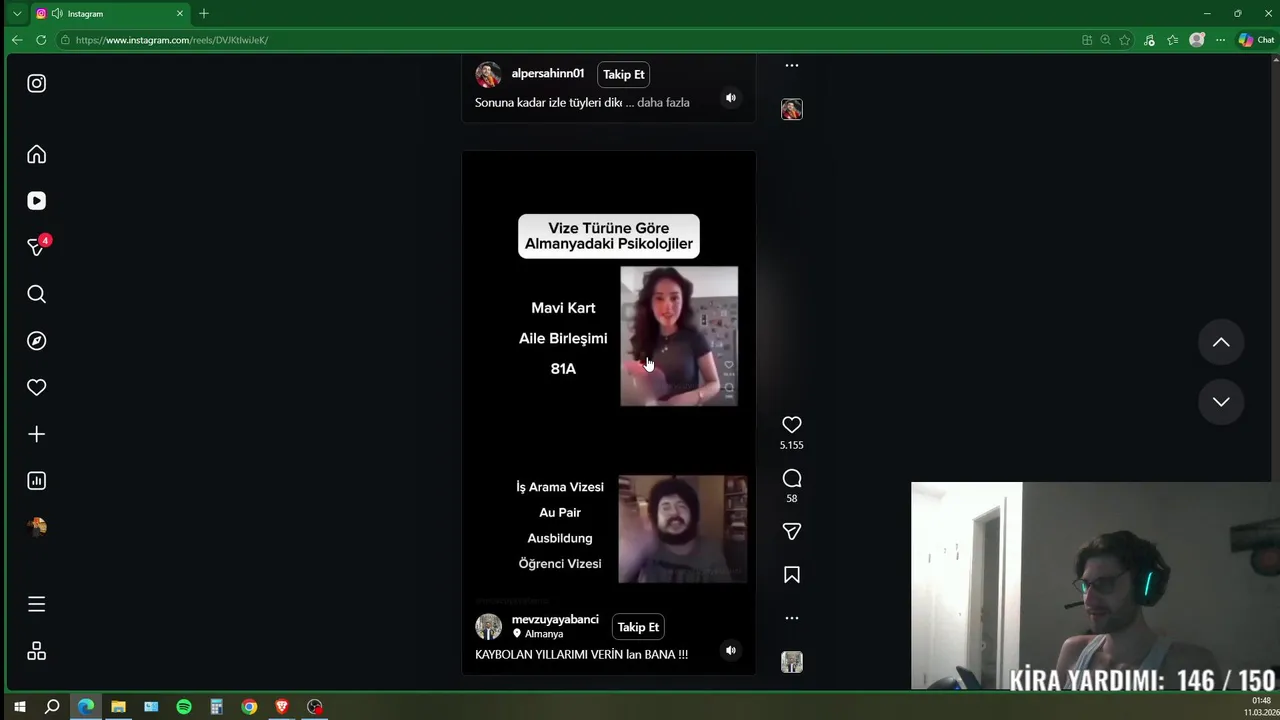This screenshot has width=1280, height=720.
Task: Click the 5.155 likes count
Action: click(791, 445)
